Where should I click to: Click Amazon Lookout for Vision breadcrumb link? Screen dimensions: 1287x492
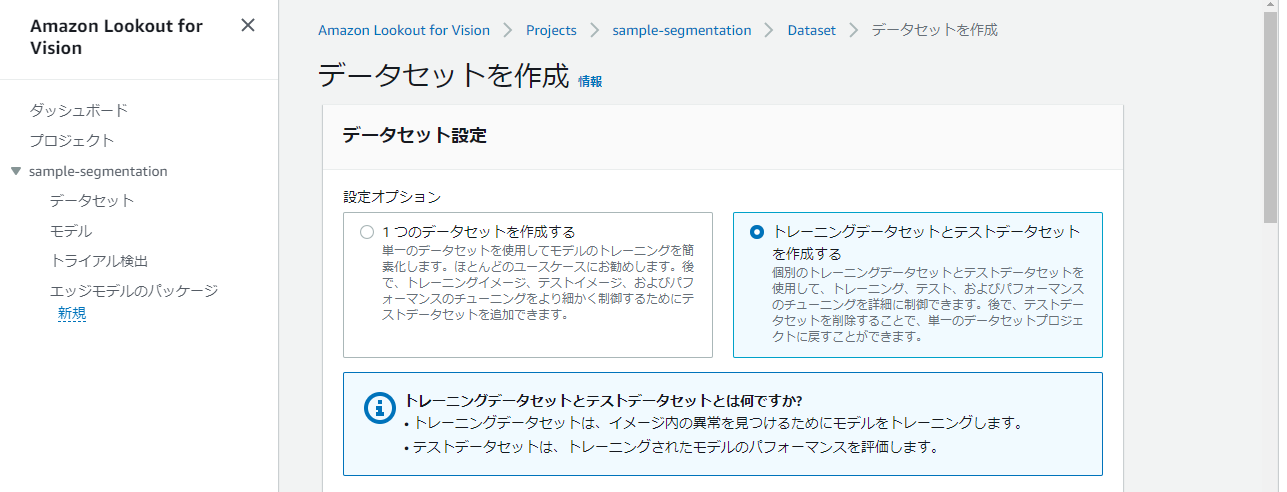(404, 30)
